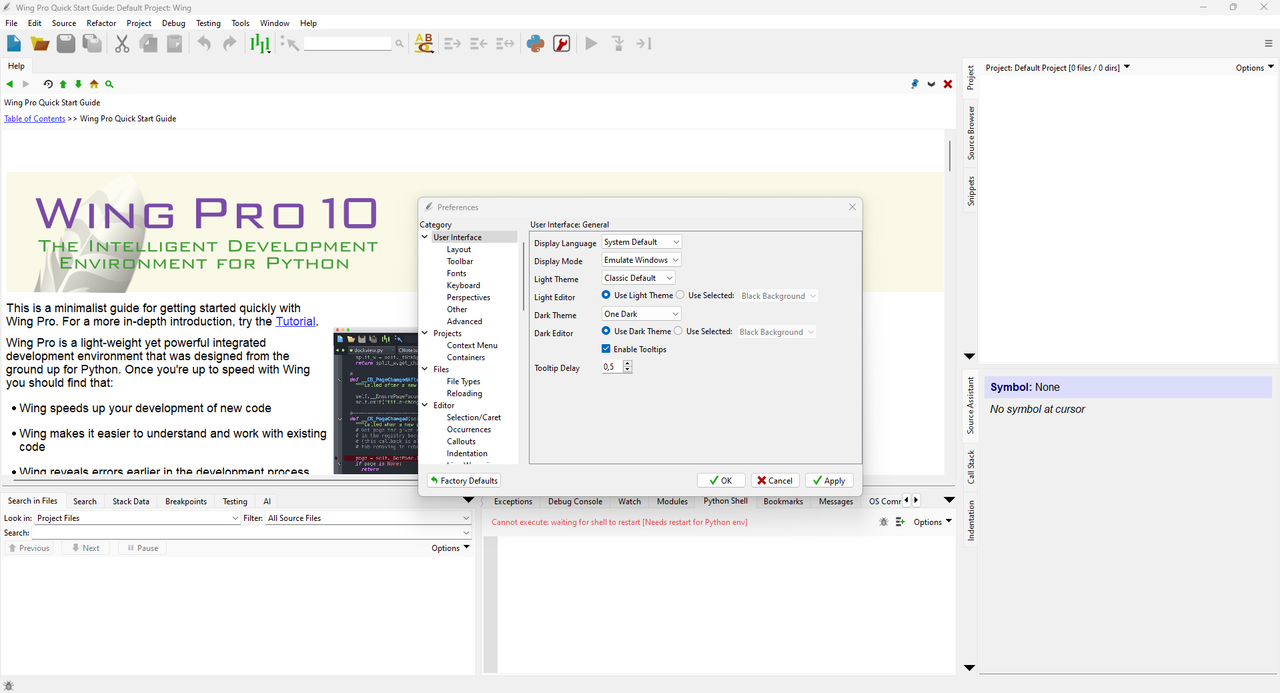The height and width of the screenshot is (693, 1280).
Task: Switch to the Bookmarks tab
Action: point(783,501)
